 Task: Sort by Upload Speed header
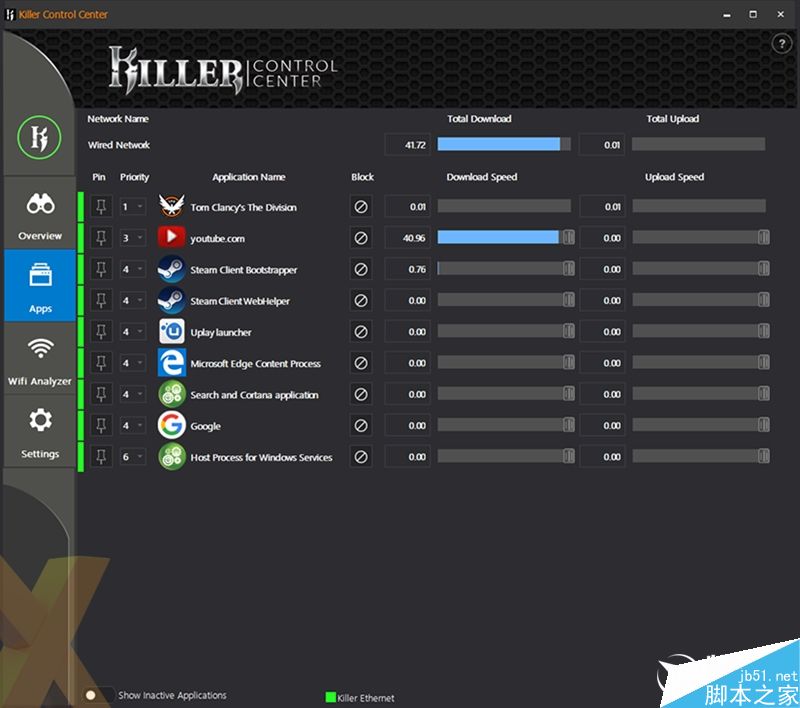coord(674,177)
